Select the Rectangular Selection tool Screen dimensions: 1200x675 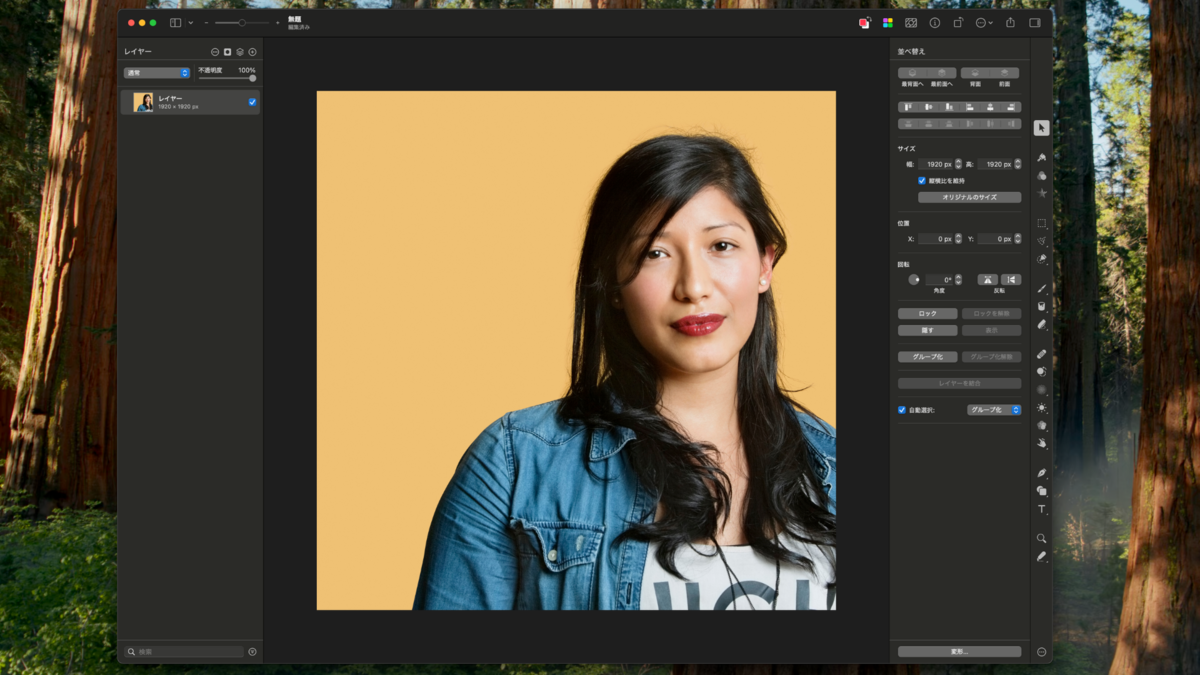pyautogui.click(x=1041, y=223)
